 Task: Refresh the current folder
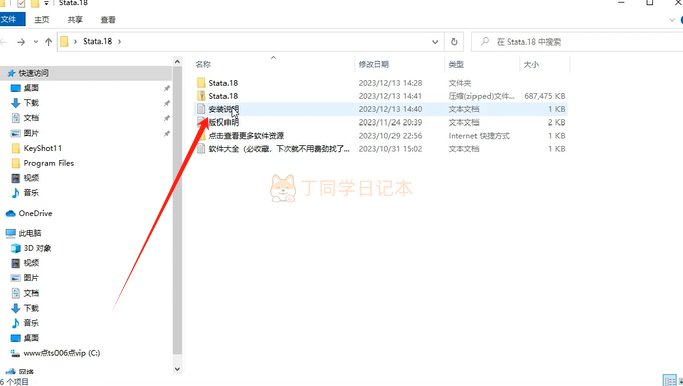454,42
